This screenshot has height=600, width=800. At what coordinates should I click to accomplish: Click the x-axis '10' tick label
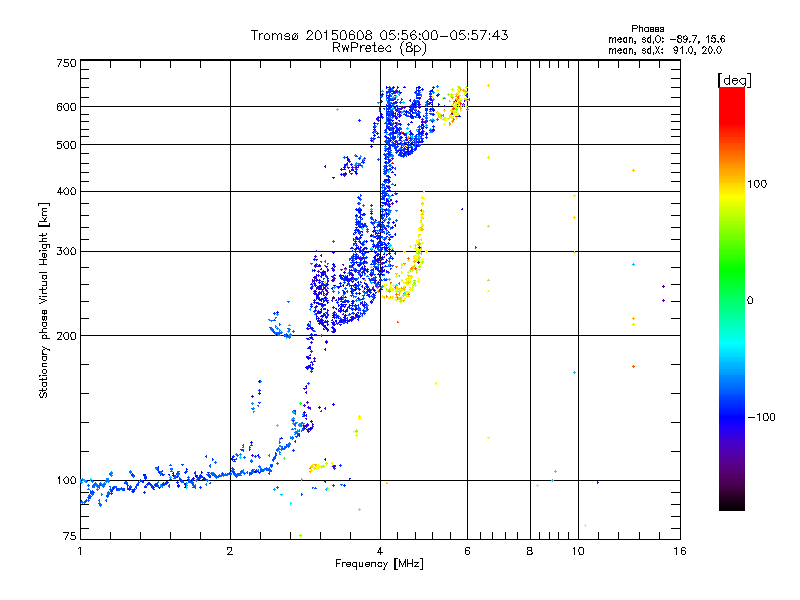pos(578,551)
